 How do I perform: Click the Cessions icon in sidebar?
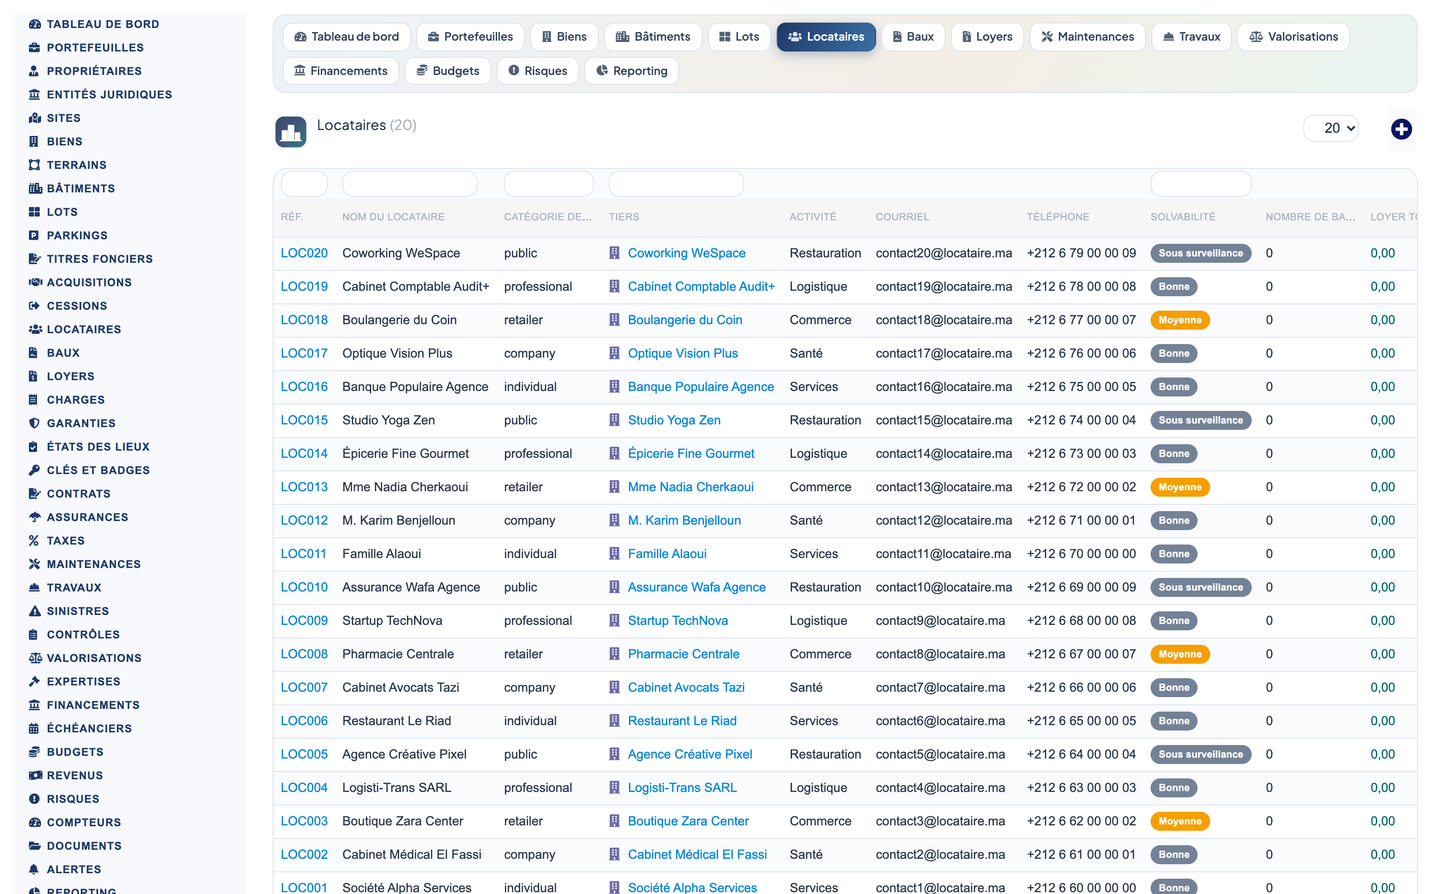pyautogui.click(x=35, y=306)
